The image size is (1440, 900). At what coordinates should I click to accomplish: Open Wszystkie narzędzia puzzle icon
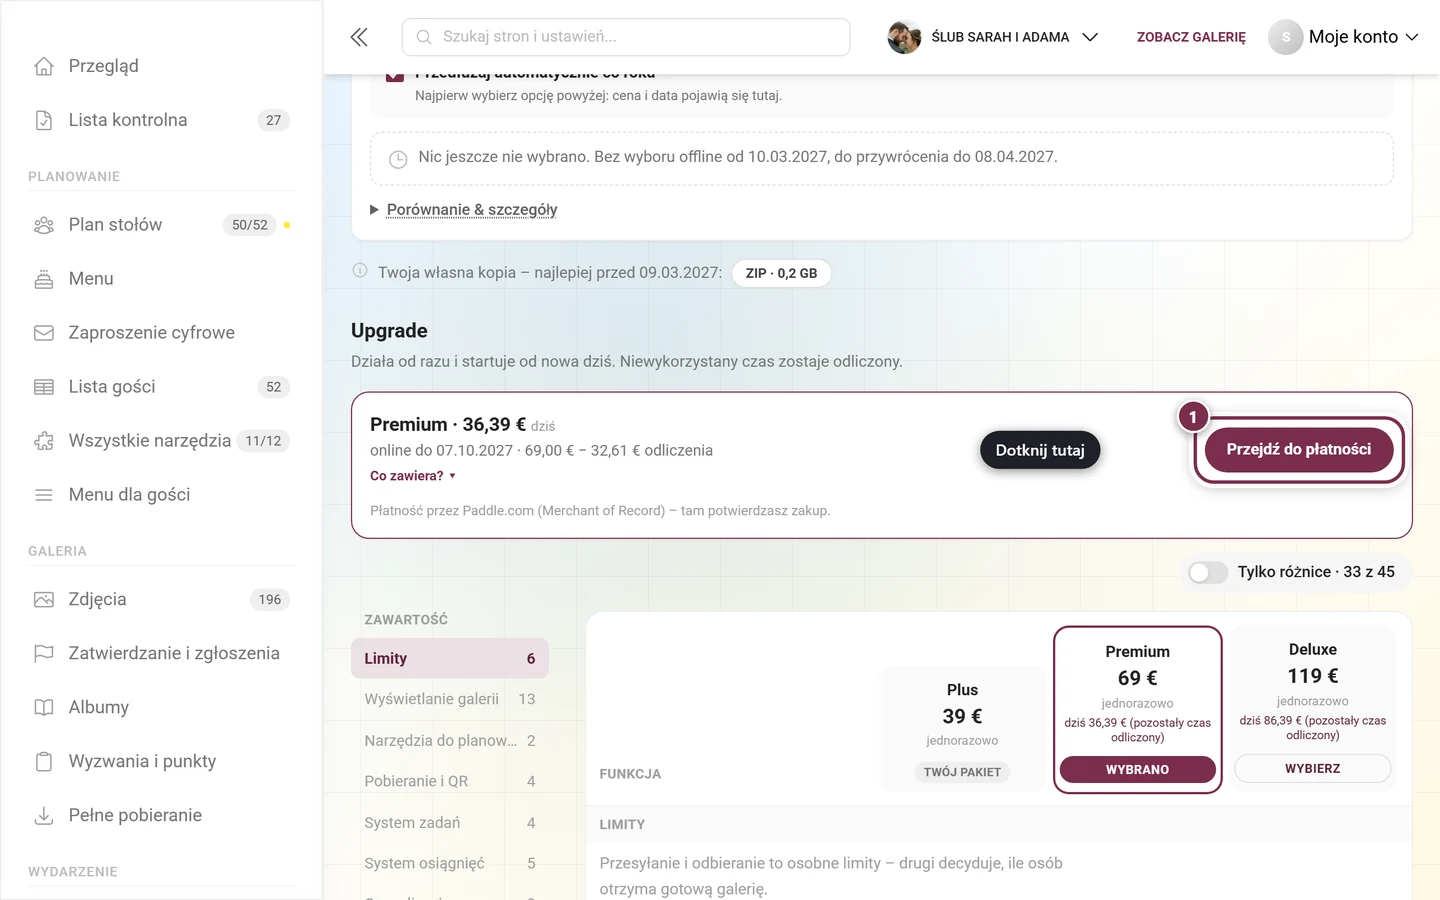point(44,441)
